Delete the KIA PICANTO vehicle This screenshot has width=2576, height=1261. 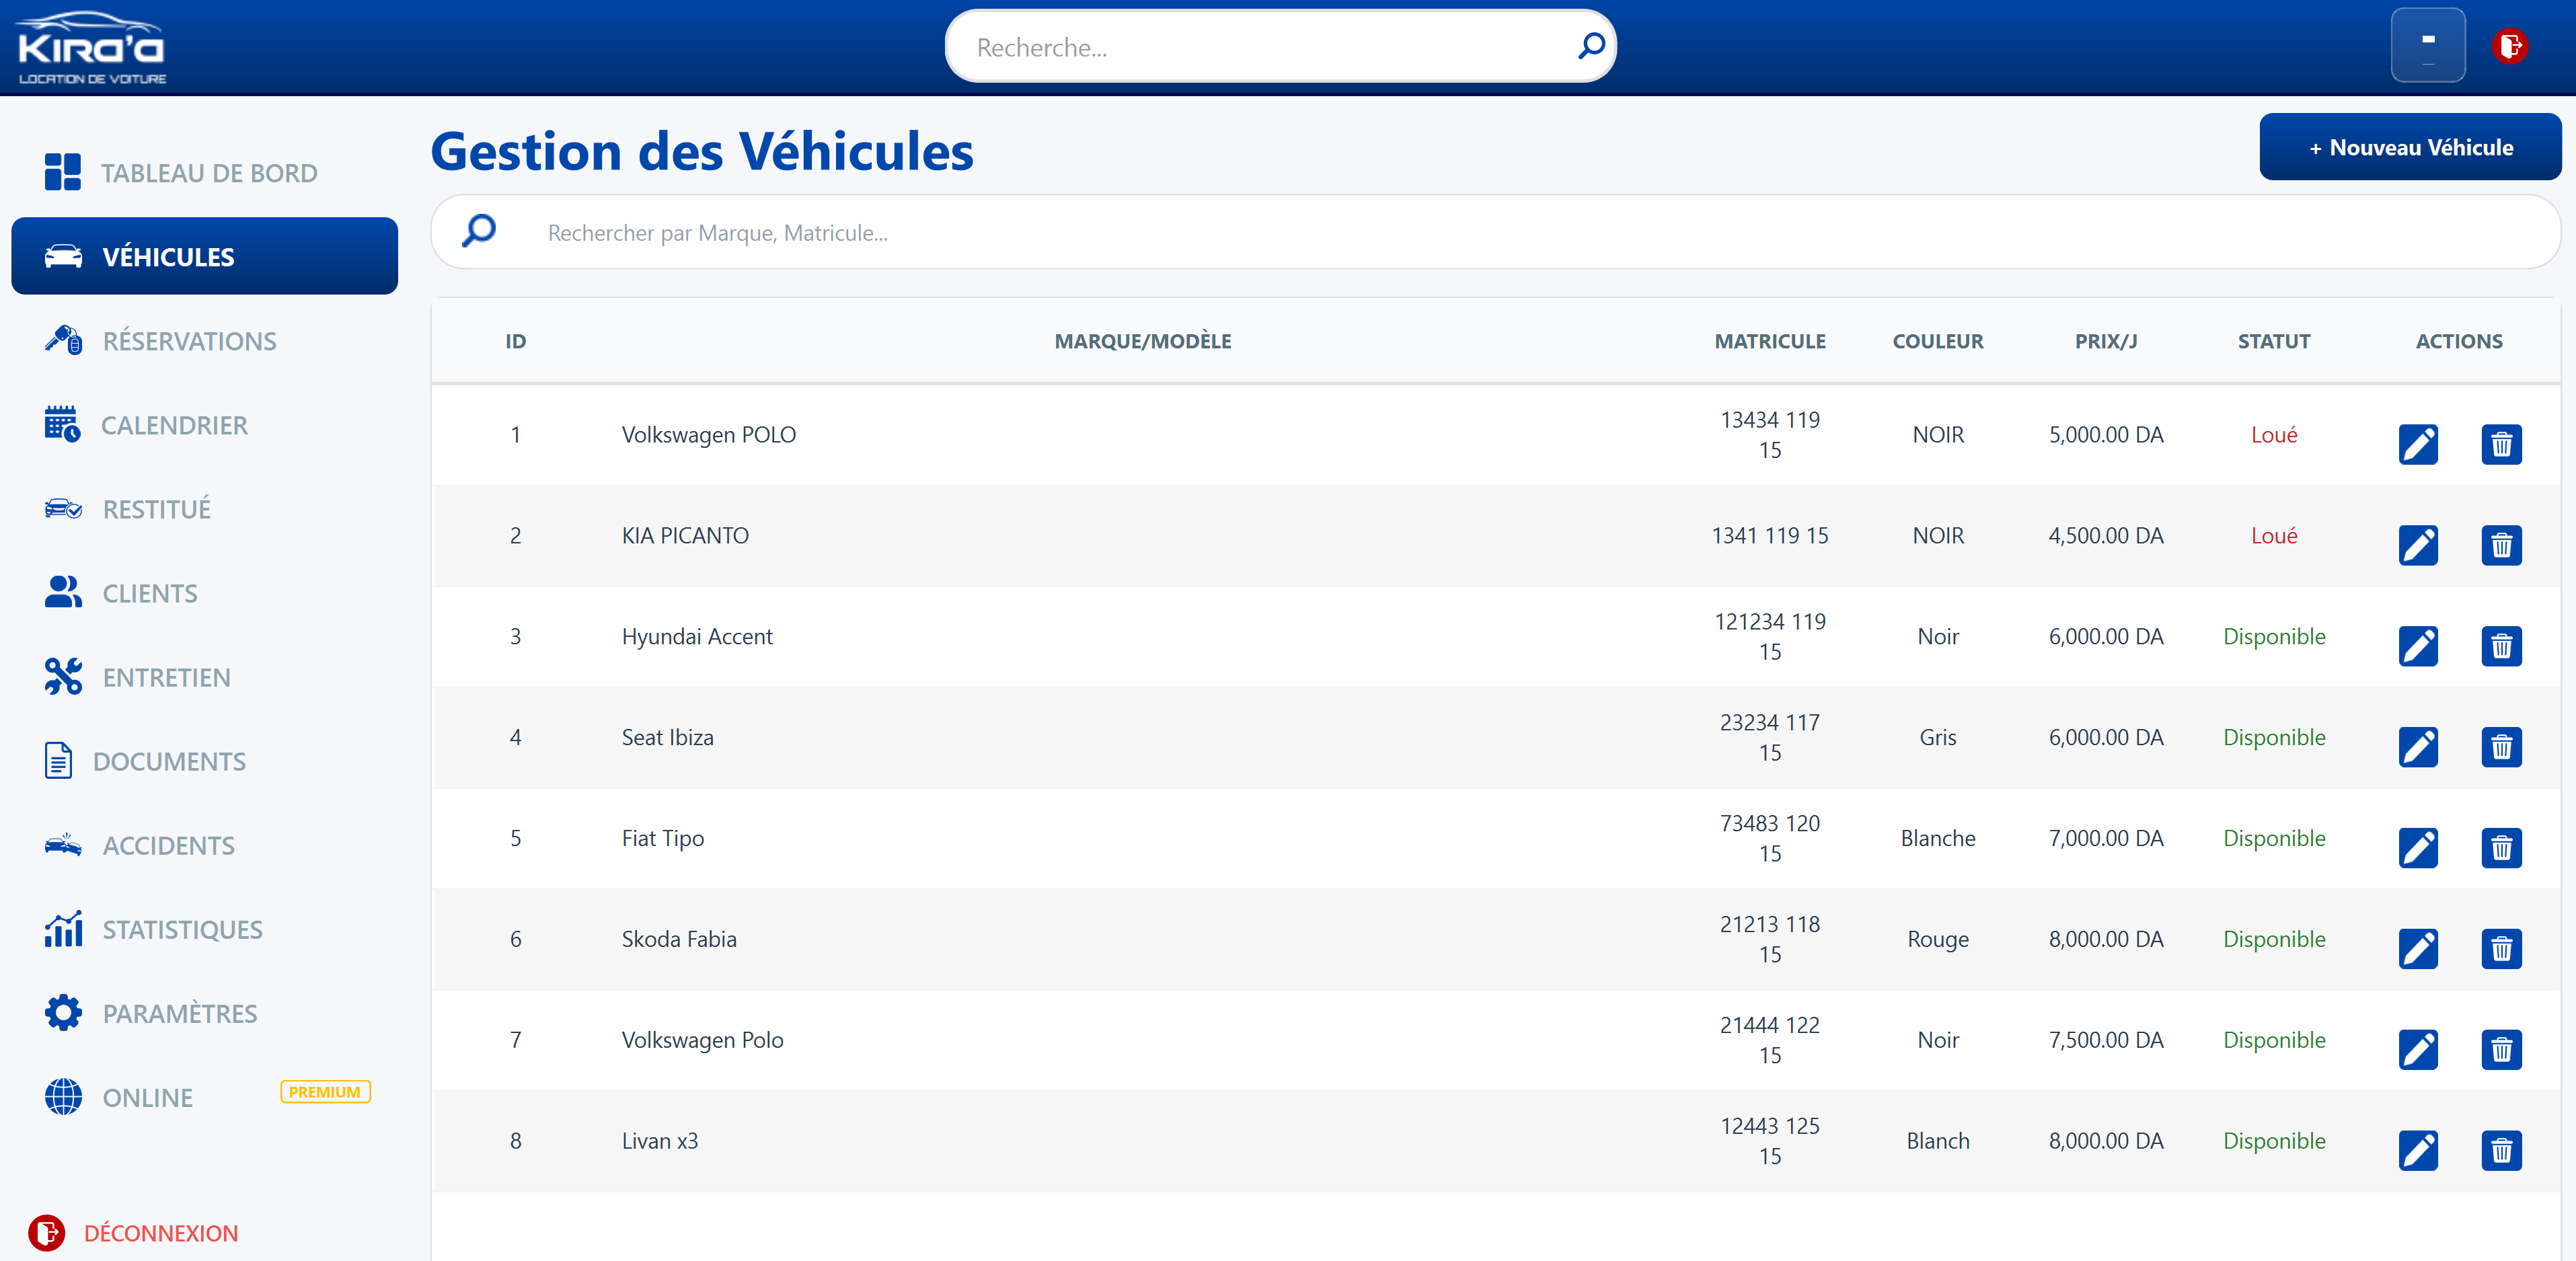pyautogui.click(x=2501, y=545)
